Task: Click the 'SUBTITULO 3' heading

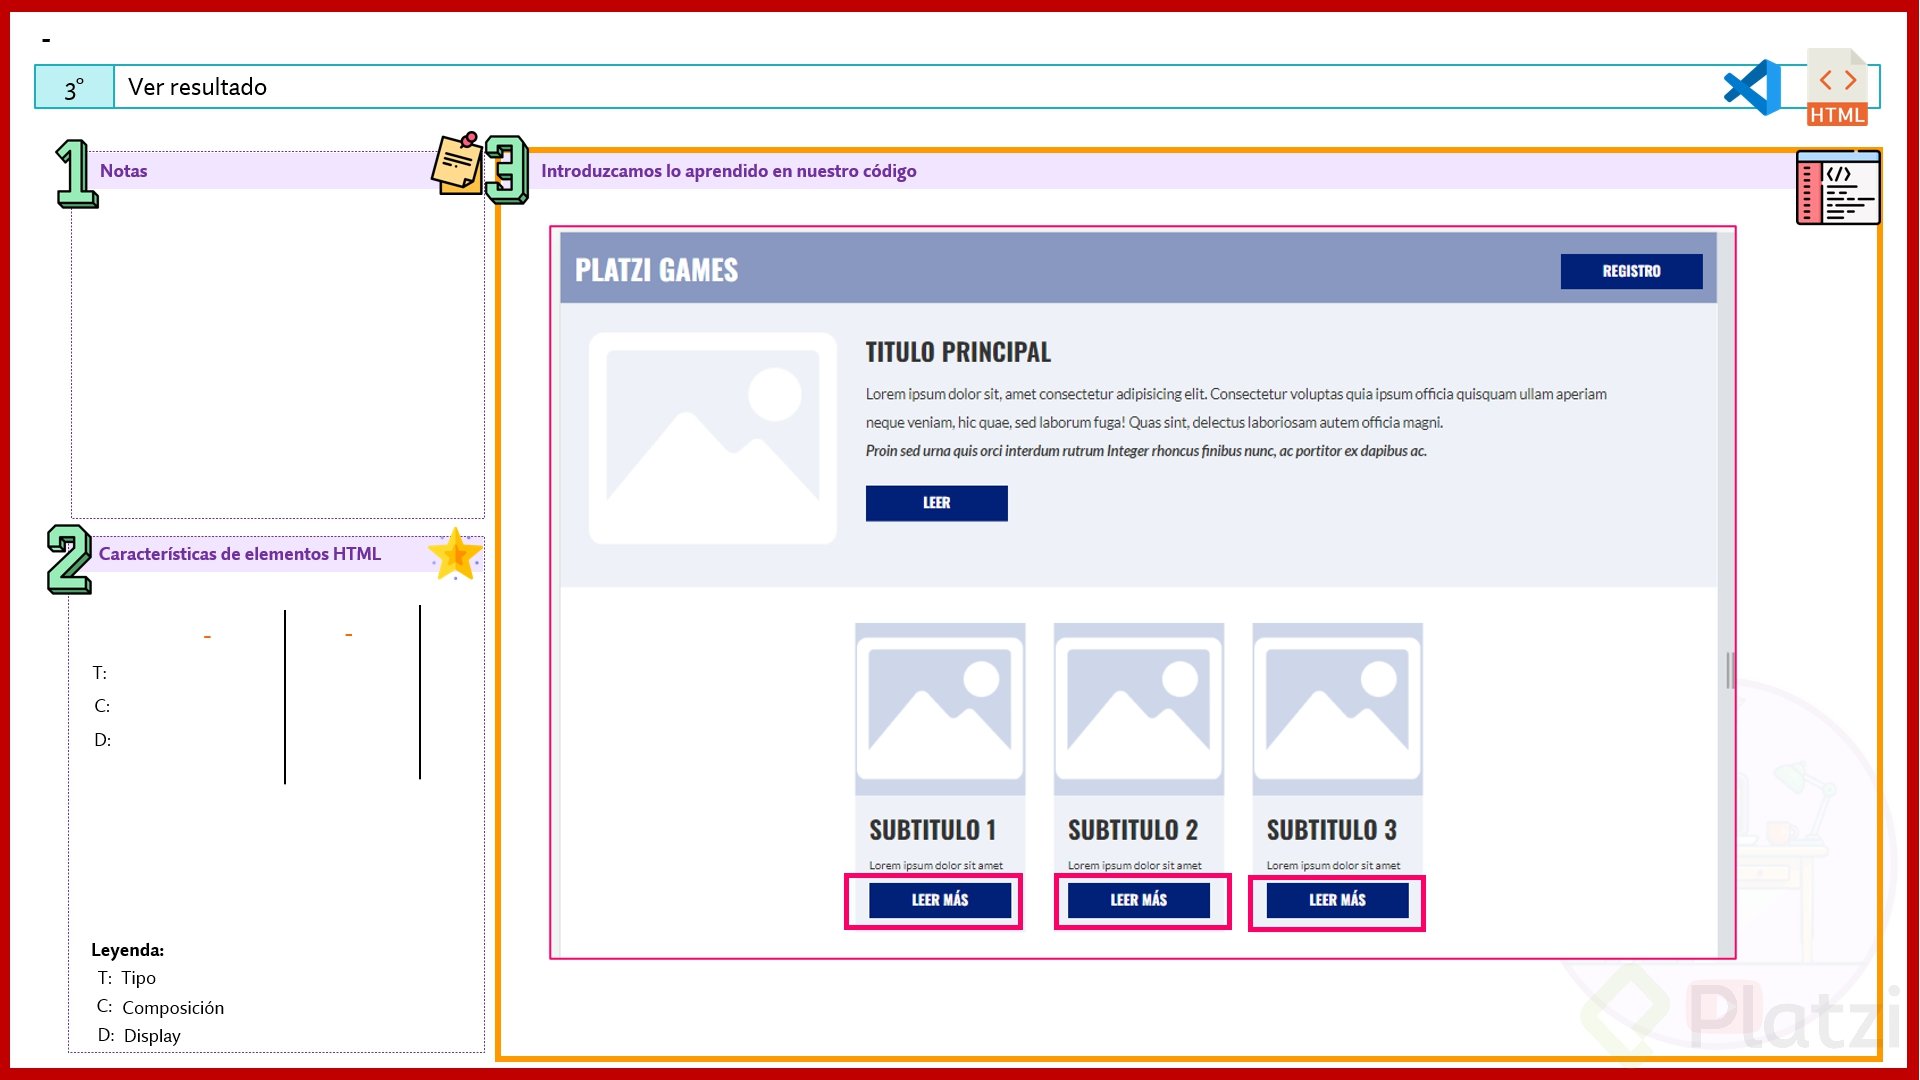Action: [1331, 830]
